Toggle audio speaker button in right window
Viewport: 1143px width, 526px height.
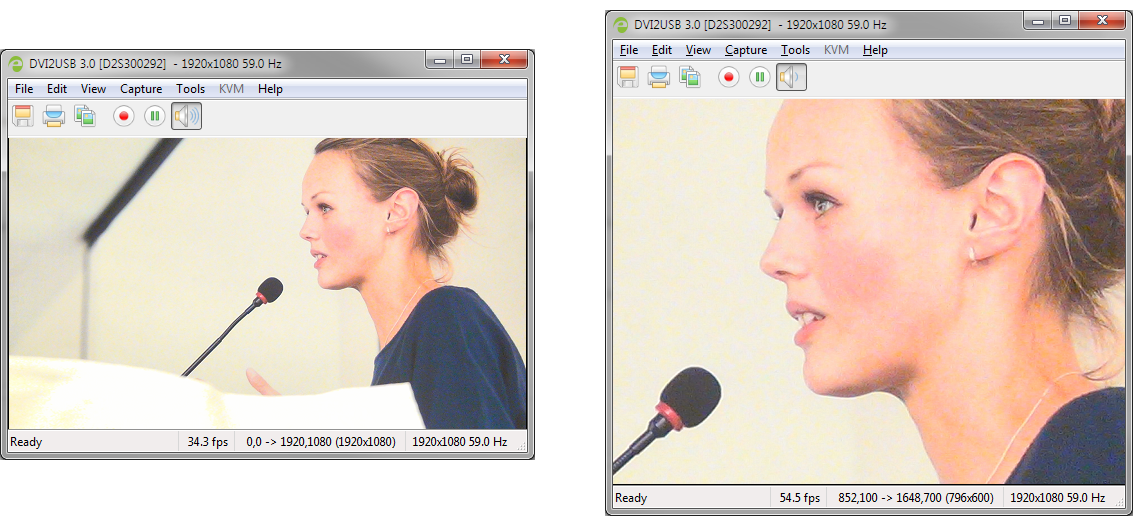coord(792,76)
